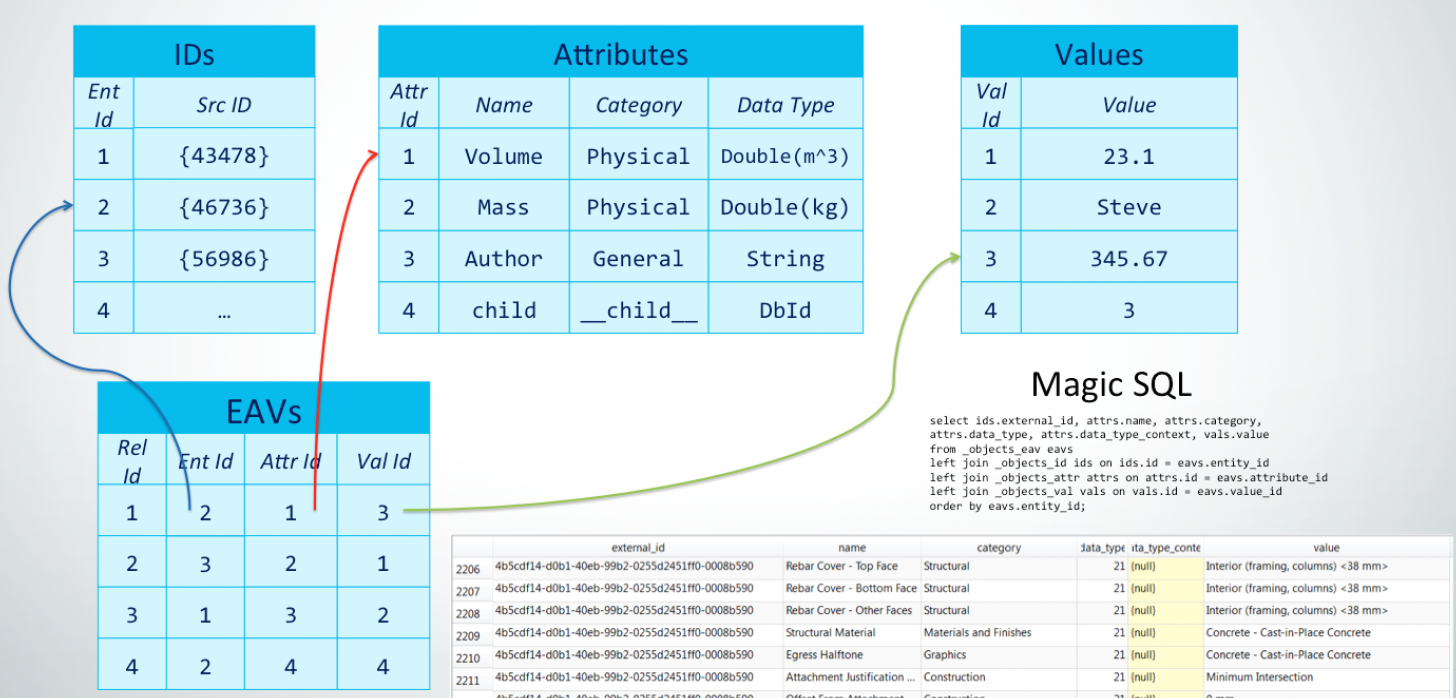Click the 'Ent Id' header in IDs table
1456x698 pixels.
[103, 104]
